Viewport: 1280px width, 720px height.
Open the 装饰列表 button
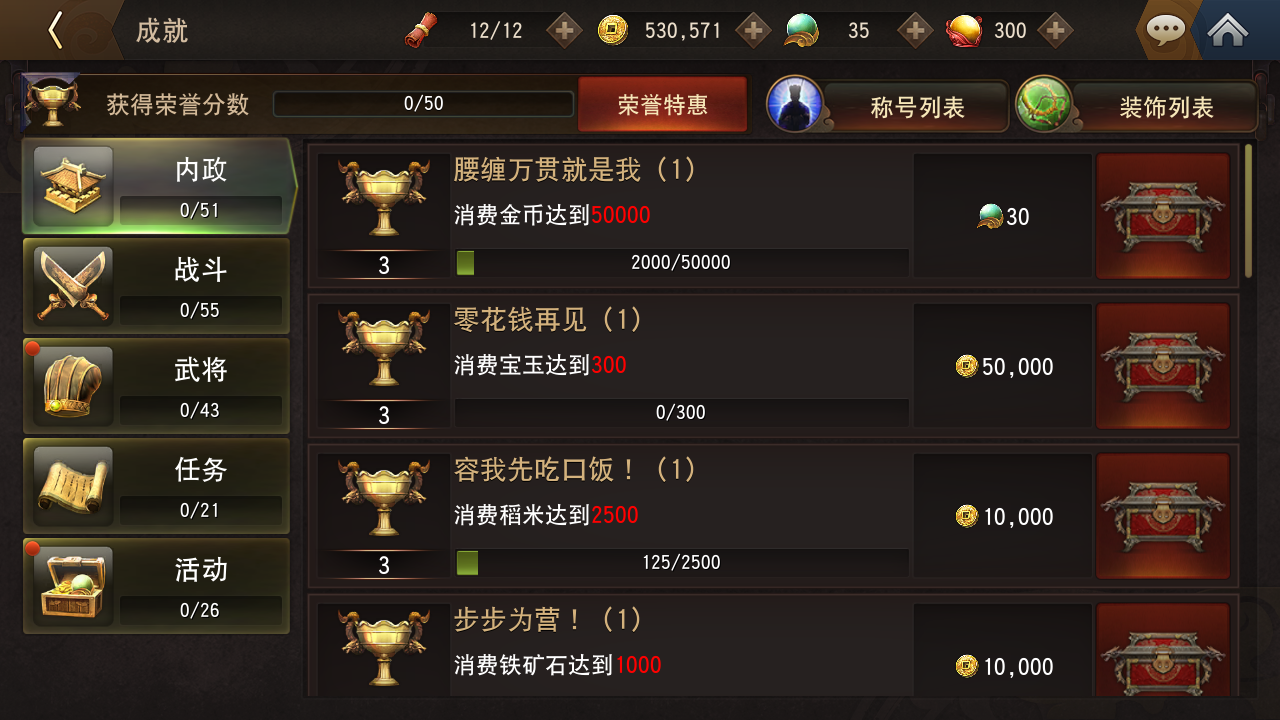[x=1137, y=105]
